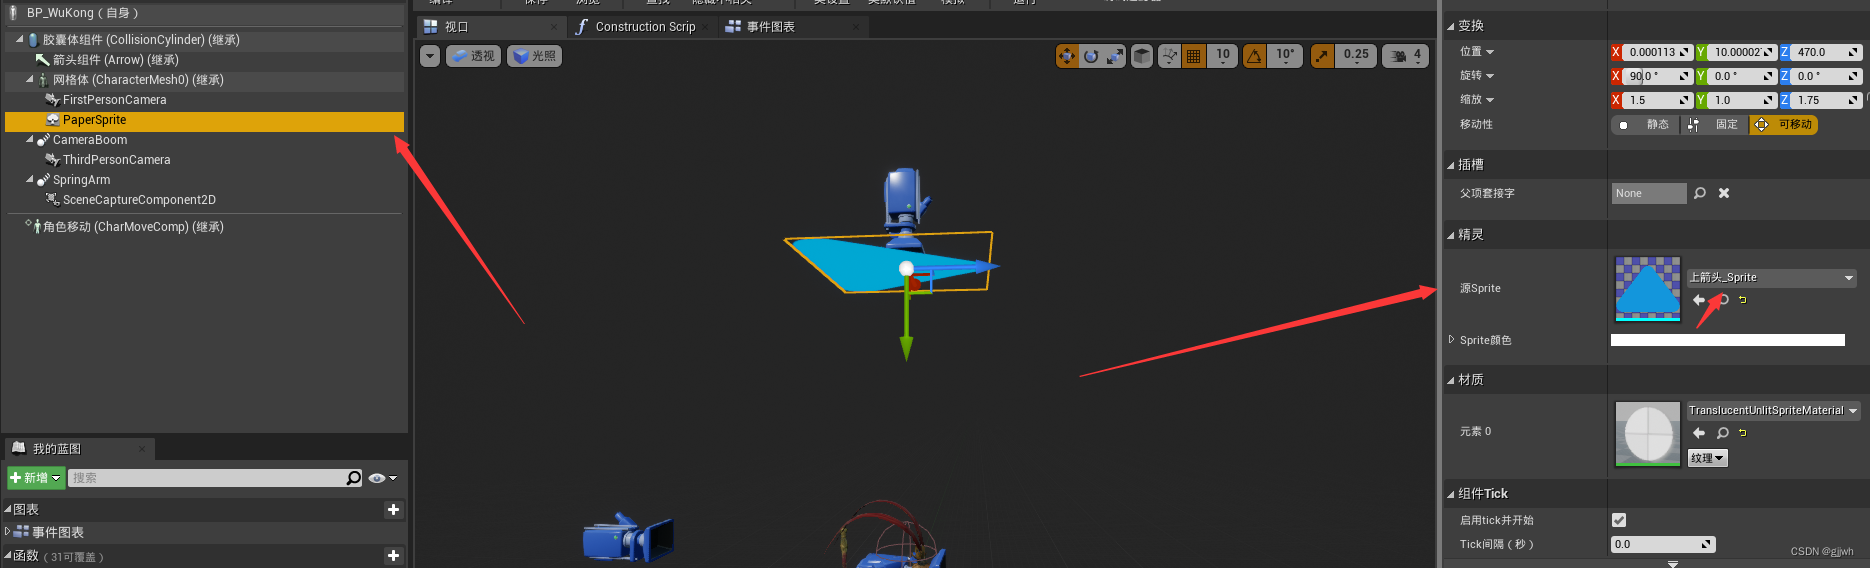
Task: Switch to the Viewport (视口) tab
Action: 490,27
